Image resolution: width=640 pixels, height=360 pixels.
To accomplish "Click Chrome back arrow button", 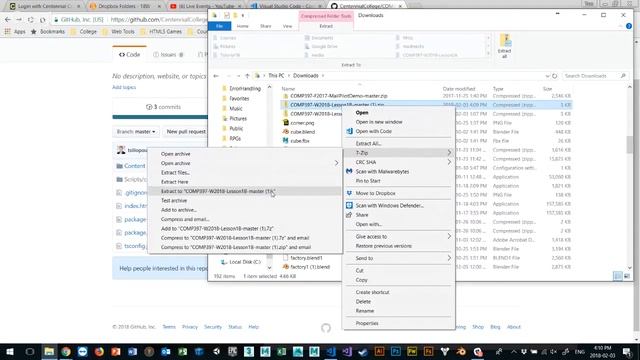I will 8,19.
